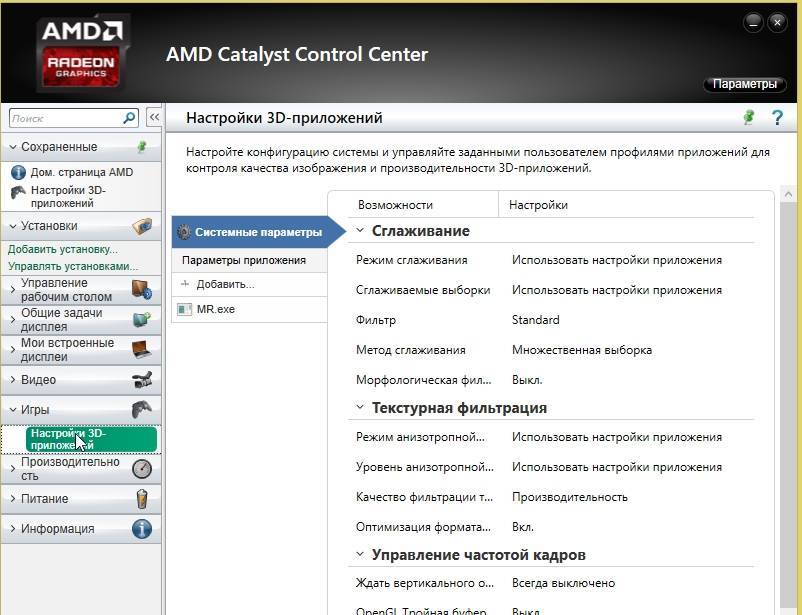The height and width of the screenshot is (615, 802).
Task: Change the Уровень анизотропной value
Action: click(617, 467)
